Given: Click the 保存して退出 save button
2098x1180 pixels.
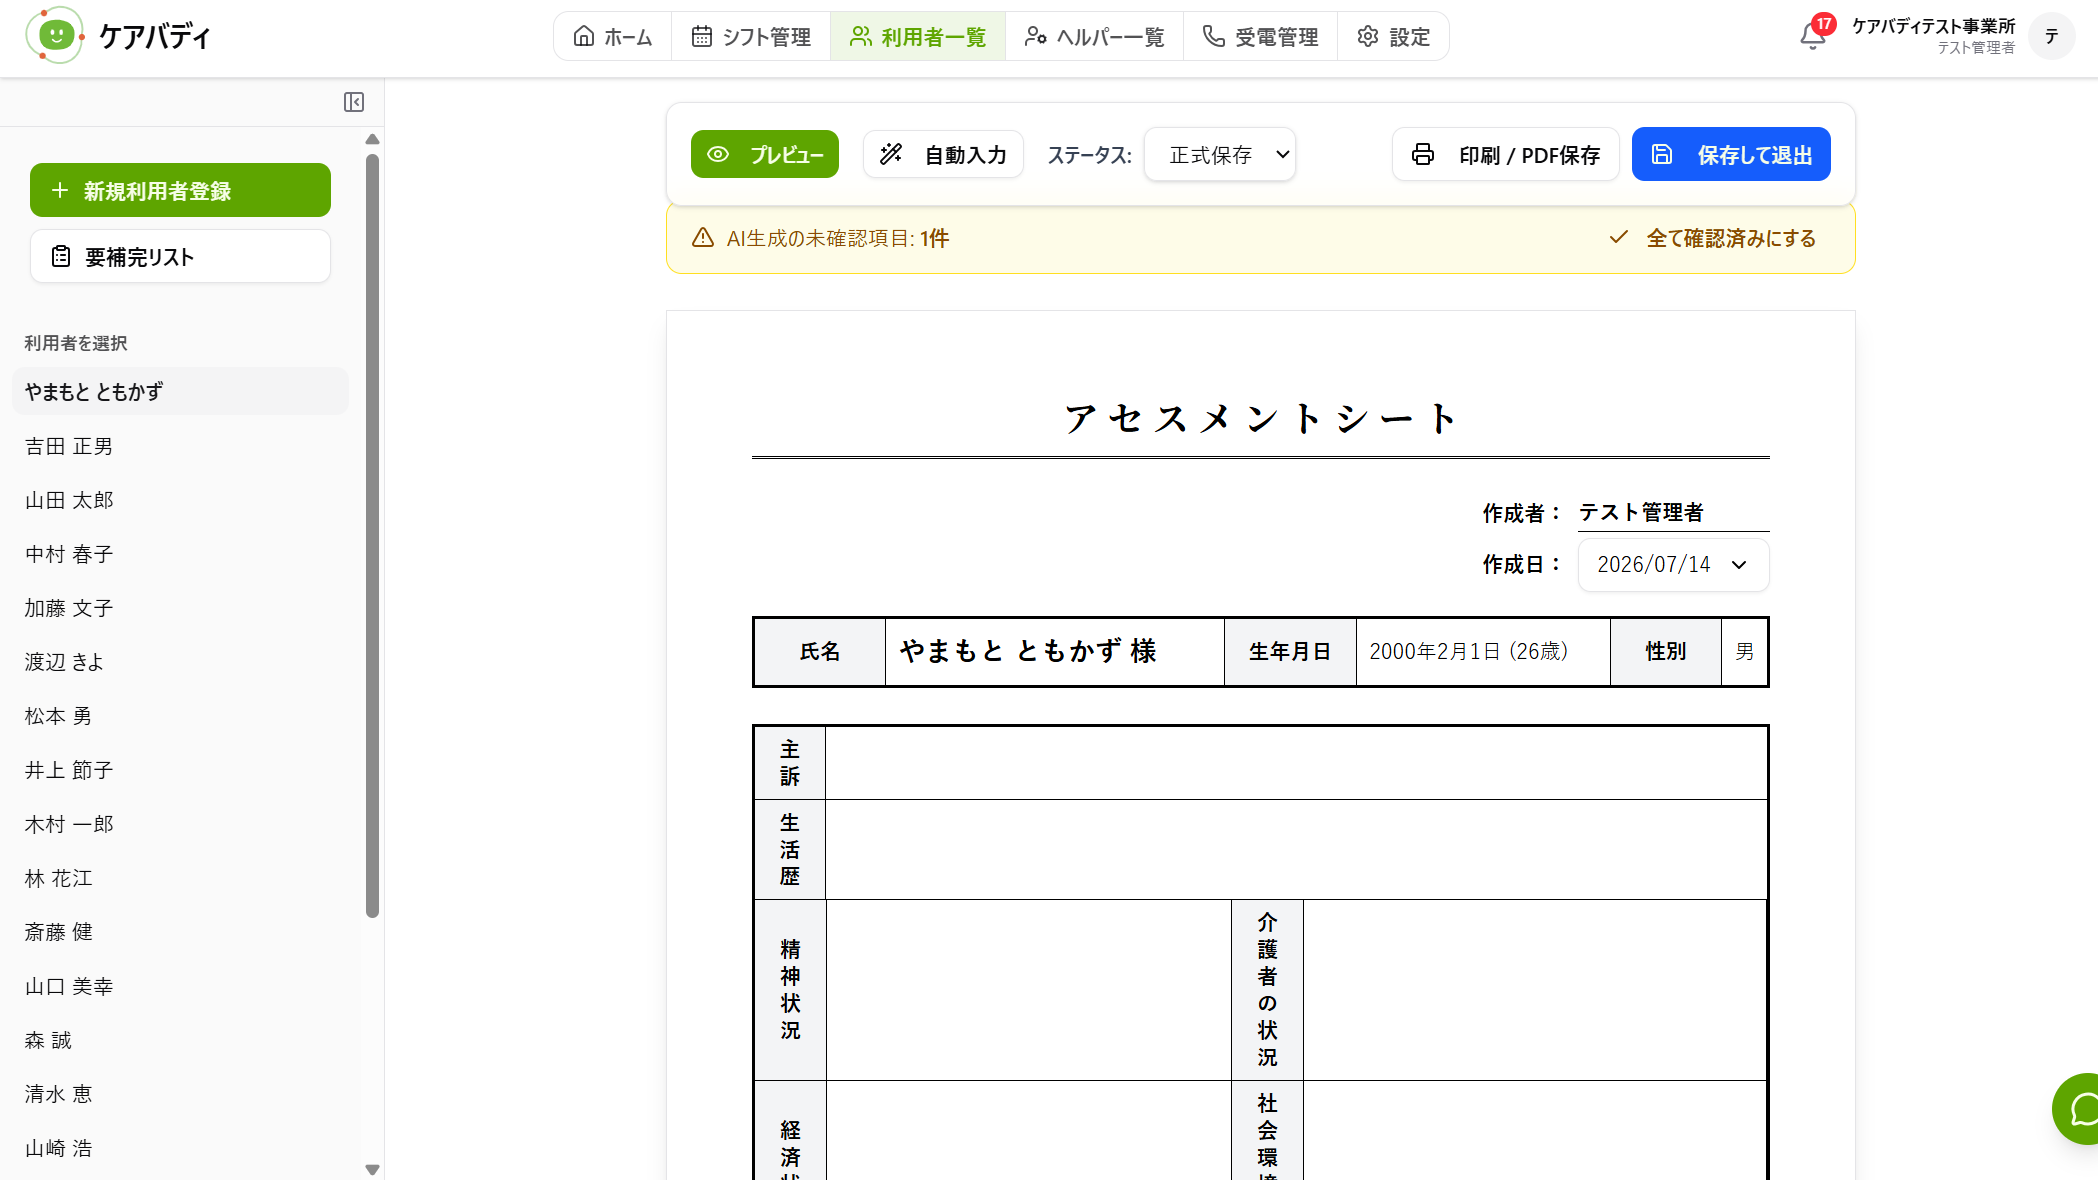Looking at the screenshot, I should point(1731,155).
